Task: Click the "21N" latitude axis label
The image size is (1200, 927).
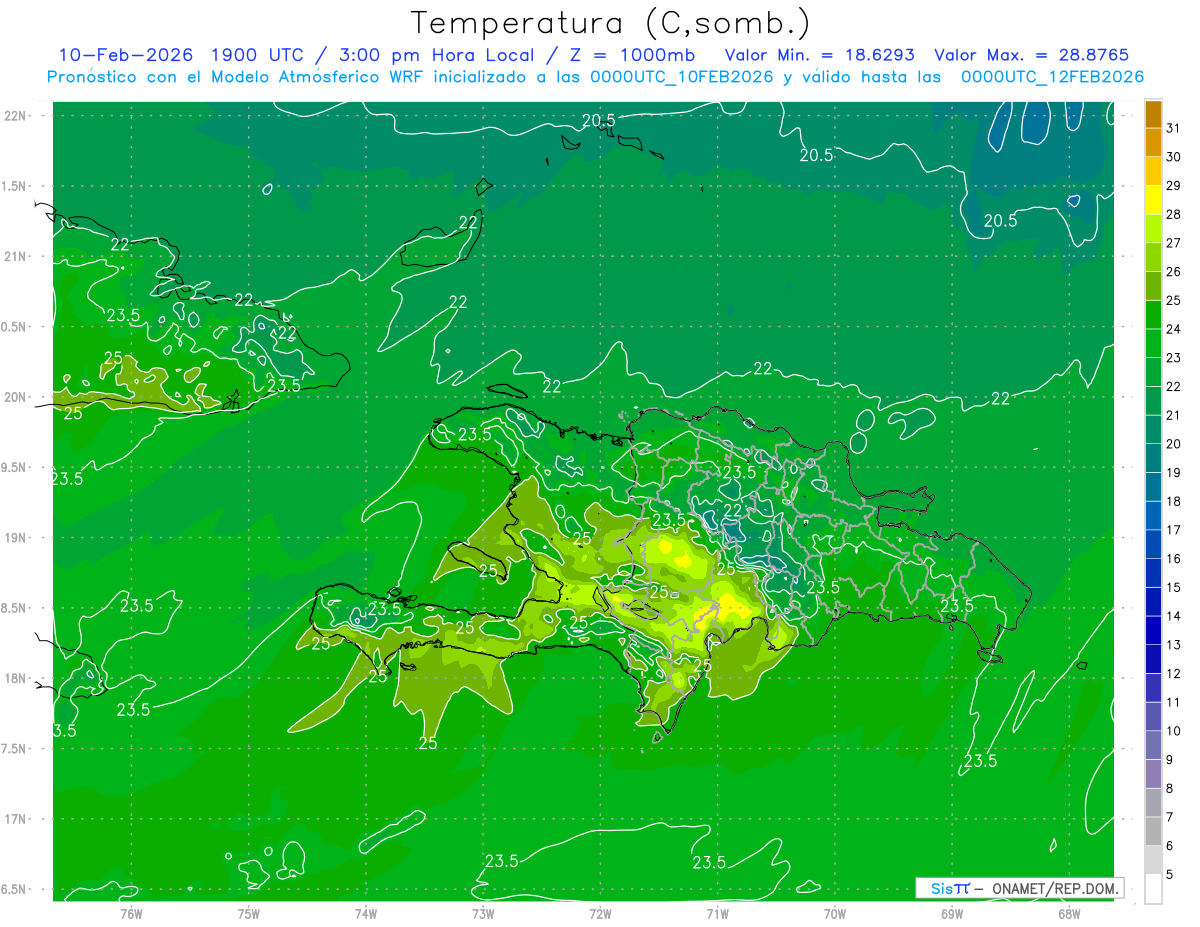Action: pos(16,256)
